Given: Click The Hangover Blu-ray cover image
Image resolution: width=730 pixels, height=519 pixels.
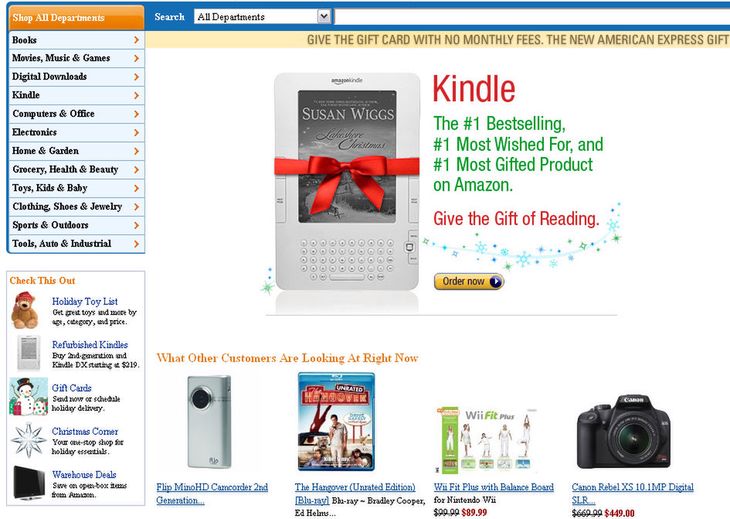Looking at the screenshot, I should coord(336,422).
